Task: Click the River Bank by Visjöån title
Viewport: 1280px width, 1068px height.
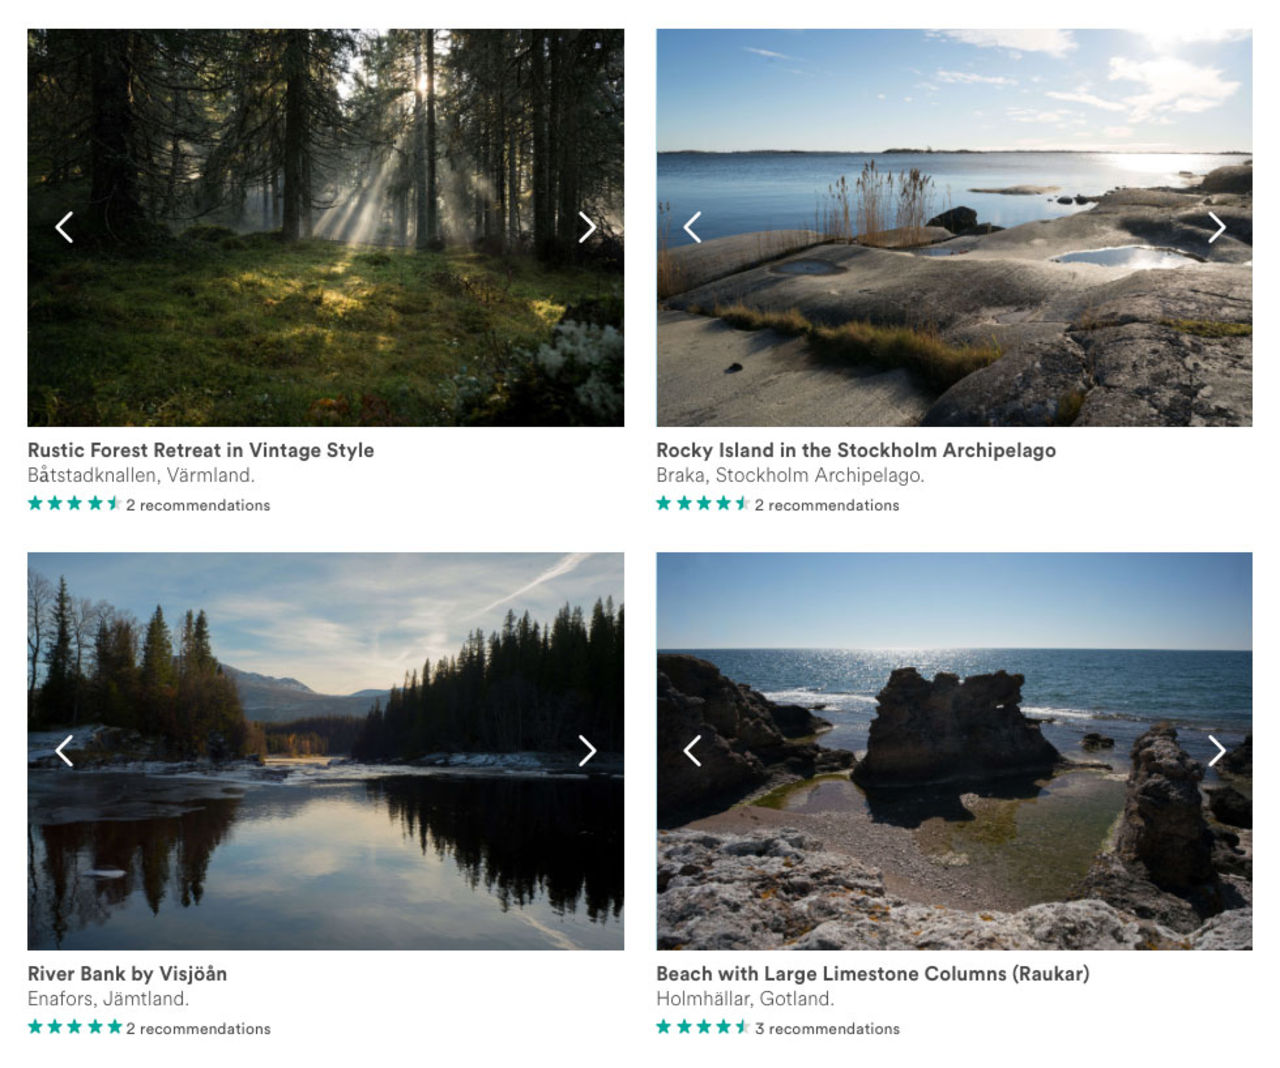Action: (x=127, y=973)
